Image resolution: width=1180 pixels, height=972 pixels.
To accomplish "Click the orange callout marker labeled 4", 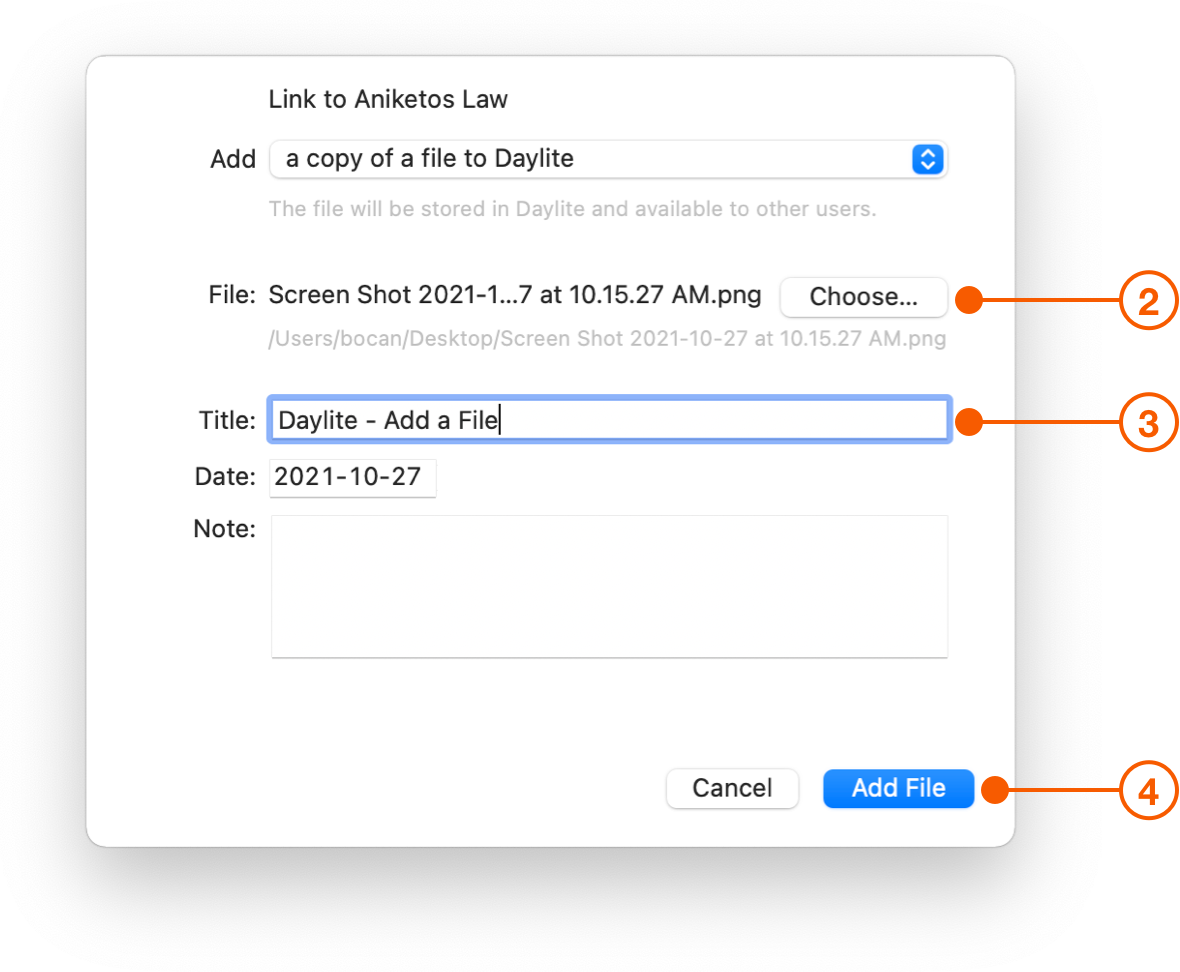I will coord(1148,789).
